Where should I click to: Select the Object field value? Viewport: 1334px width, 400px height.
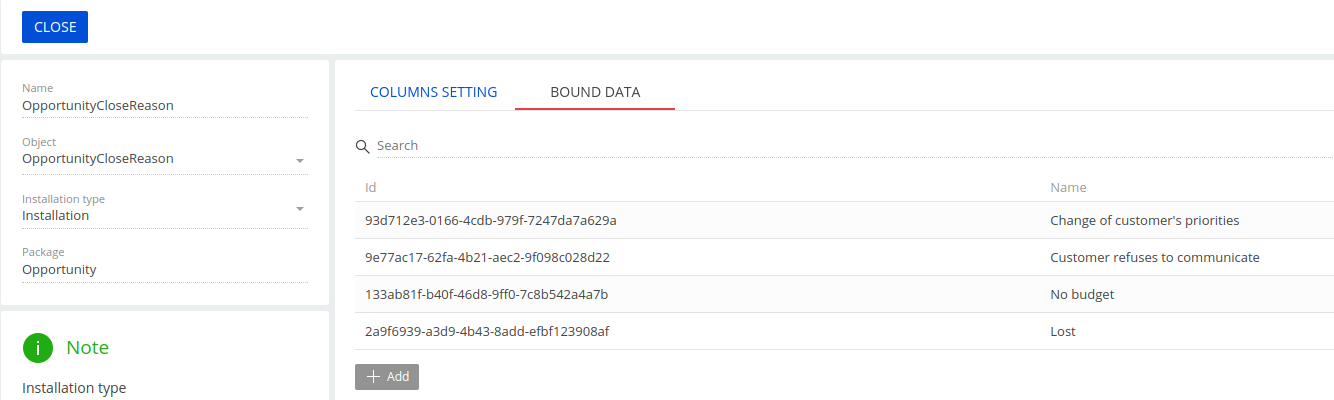tap(98, 158)
